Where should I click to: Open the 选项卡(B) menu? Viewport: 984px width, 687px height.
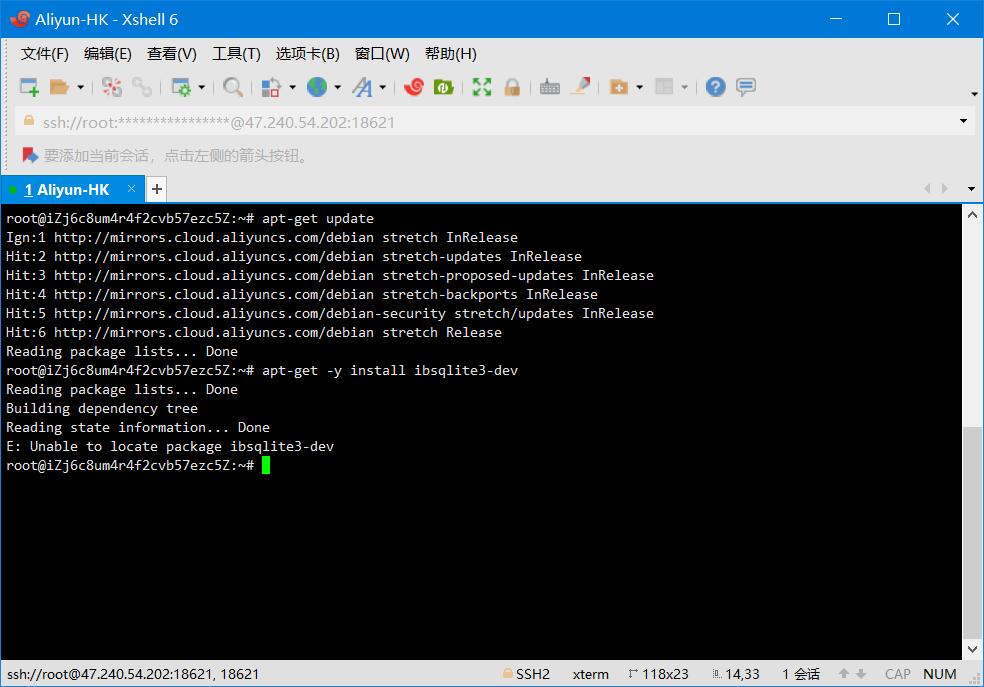pyautogui.click(x=308, y=54)
